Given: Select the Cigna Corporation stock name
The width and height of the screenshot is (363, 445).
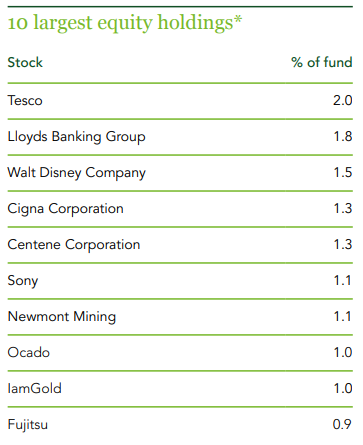Looking at the screenshot, I should point(65,209).
